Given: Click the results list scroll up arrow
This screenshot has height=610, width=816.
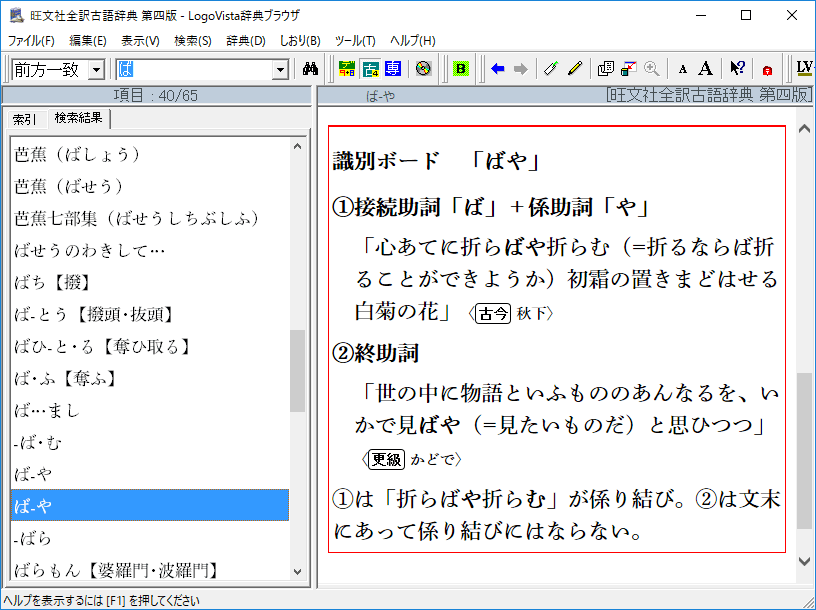Looking at the screenshot, I should (298, 146).
